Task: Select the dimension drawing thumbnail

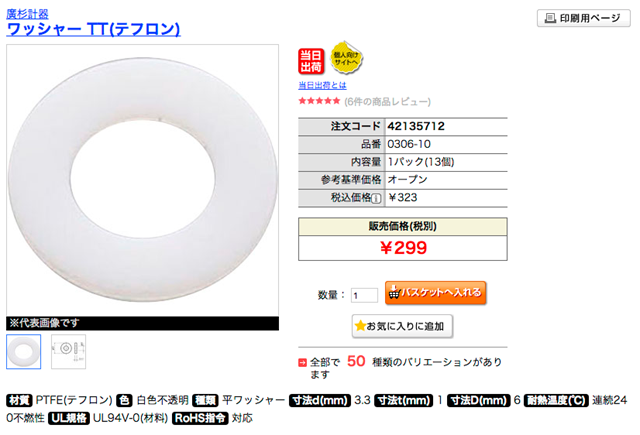Action: [68, 352]
